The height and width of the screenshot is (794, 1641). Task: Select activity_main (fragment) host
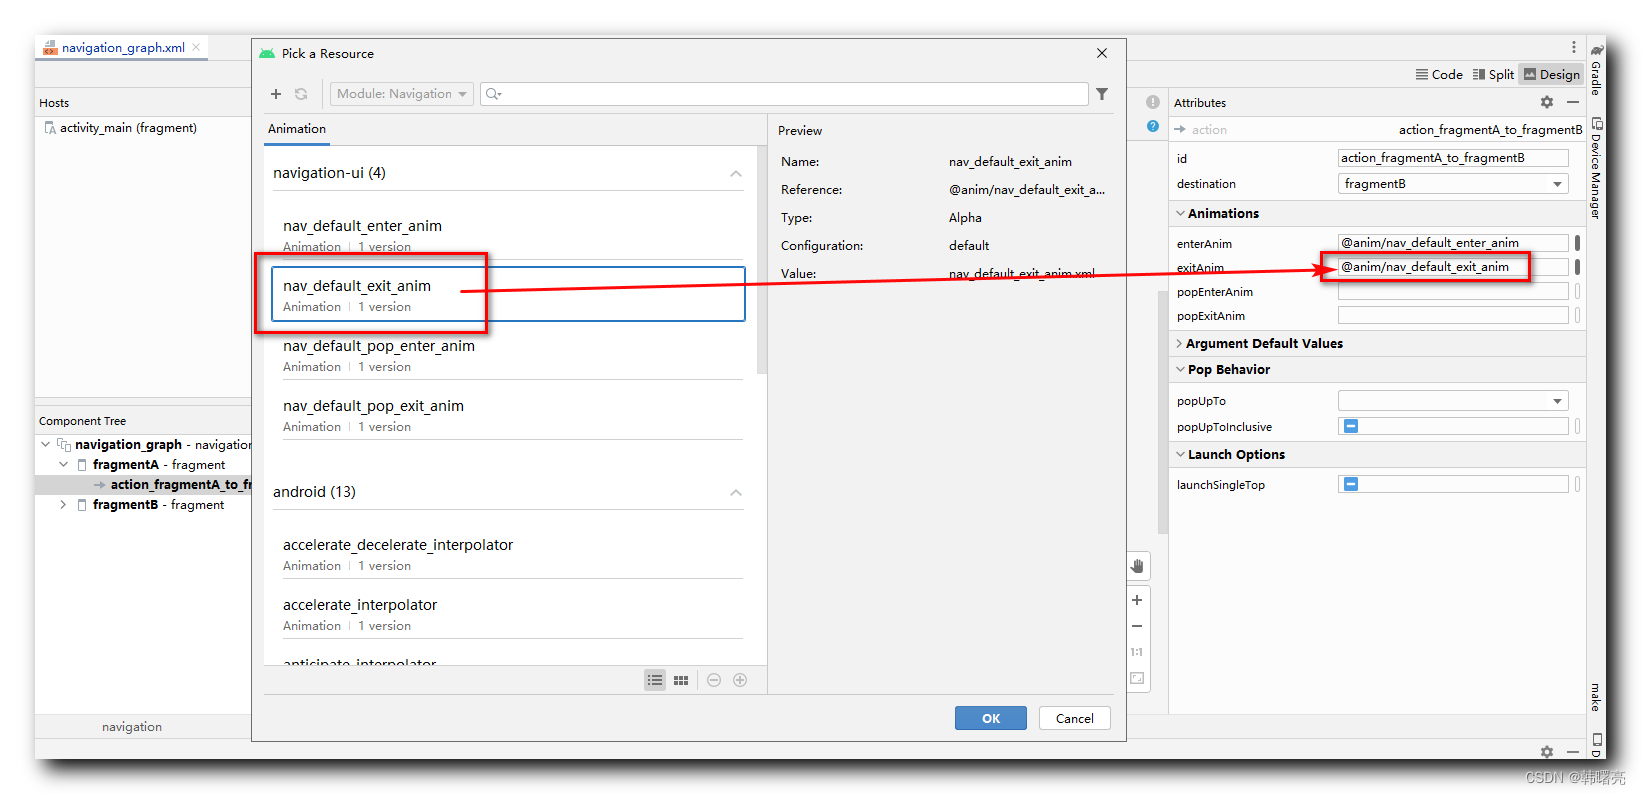coord(120,128)
